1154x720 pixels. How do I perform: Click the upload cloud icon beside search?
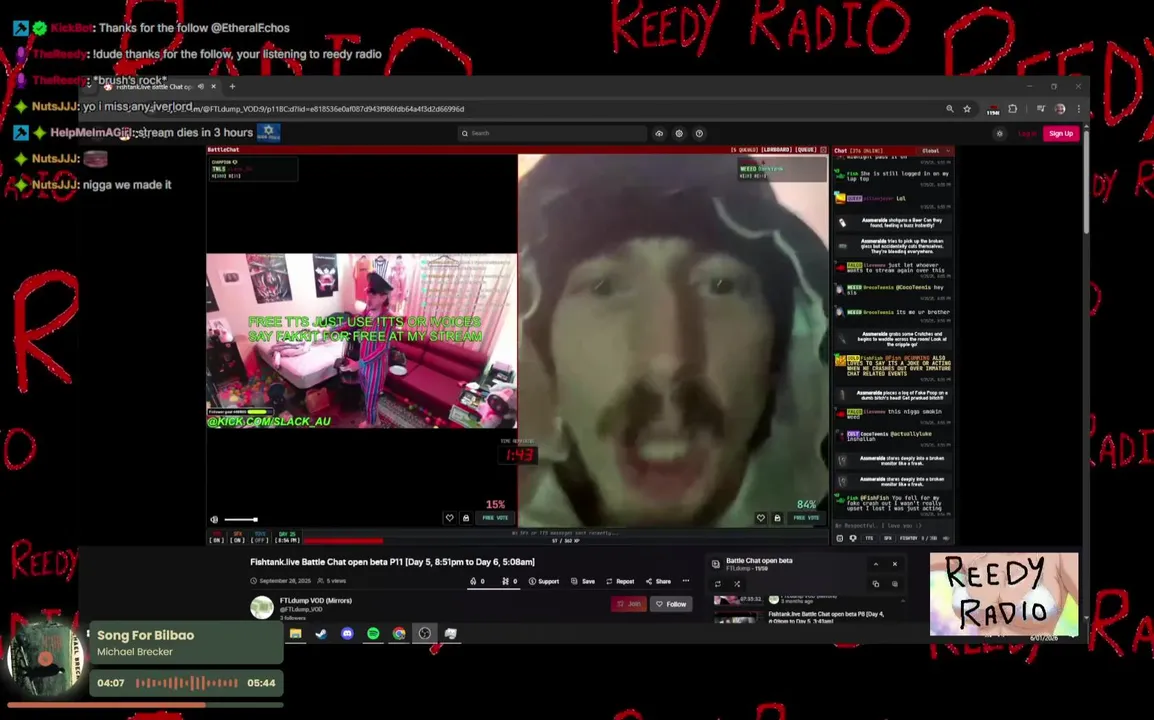[659, 133]
